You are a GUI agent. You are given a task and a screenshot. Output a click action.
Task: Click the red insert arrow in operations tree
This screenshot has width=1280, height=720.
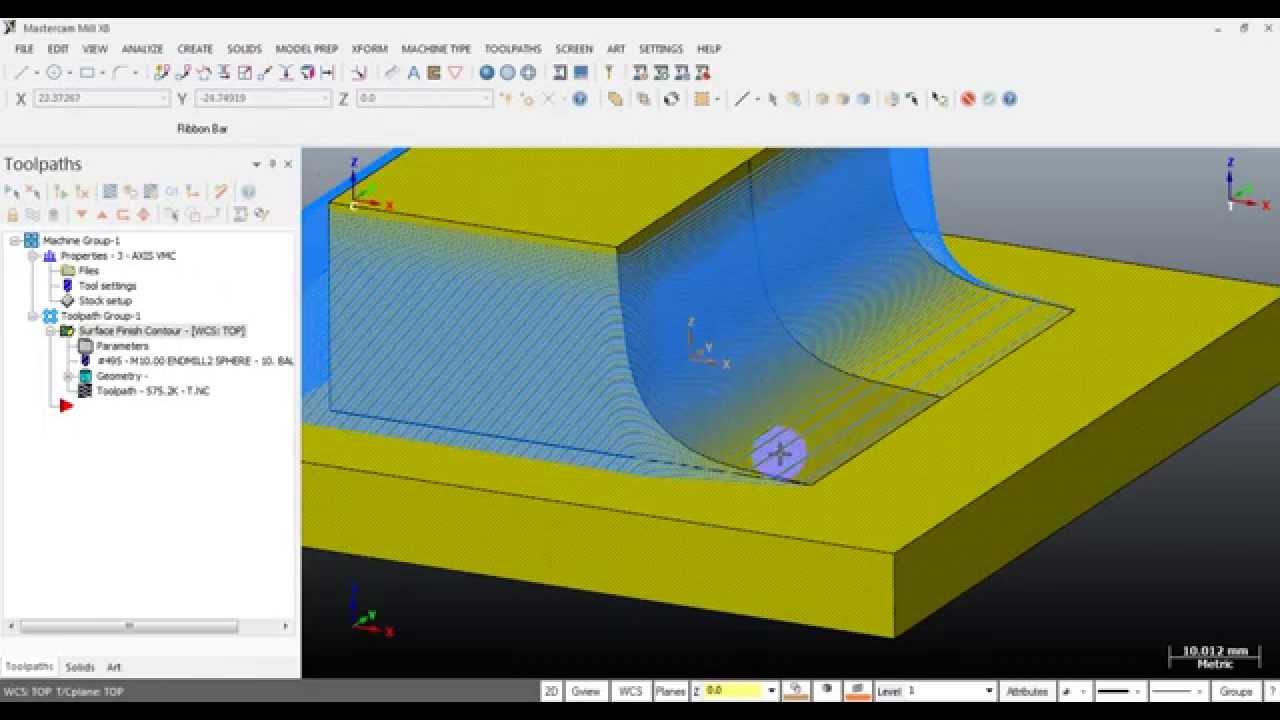click(x=66, y=405)
